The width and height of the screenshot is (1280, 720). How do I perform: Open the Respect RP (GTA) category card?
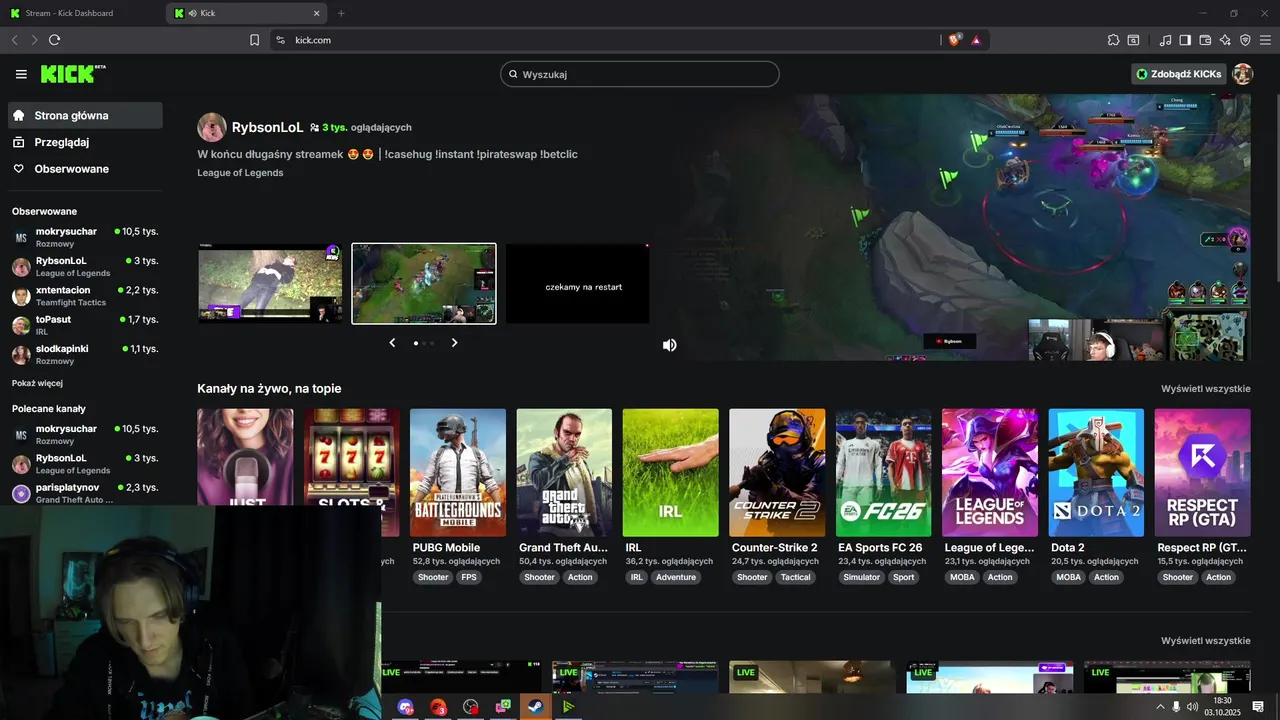pyautogui.click(x=1202, y=472)
